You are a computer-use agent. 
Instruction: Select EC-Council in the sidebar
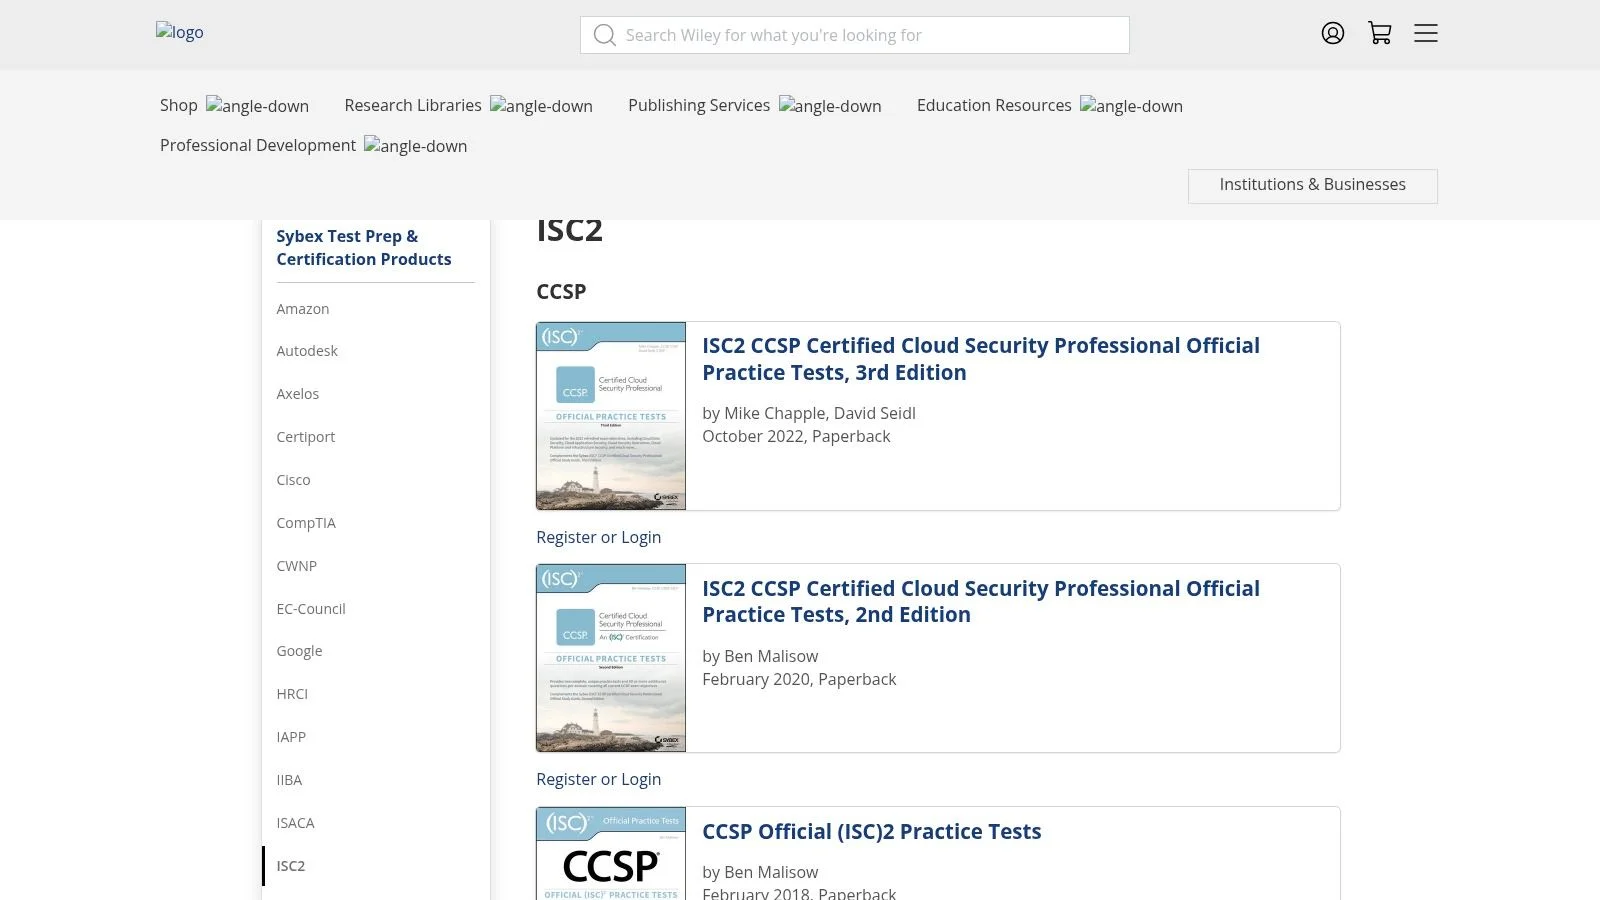pos(311,610)
